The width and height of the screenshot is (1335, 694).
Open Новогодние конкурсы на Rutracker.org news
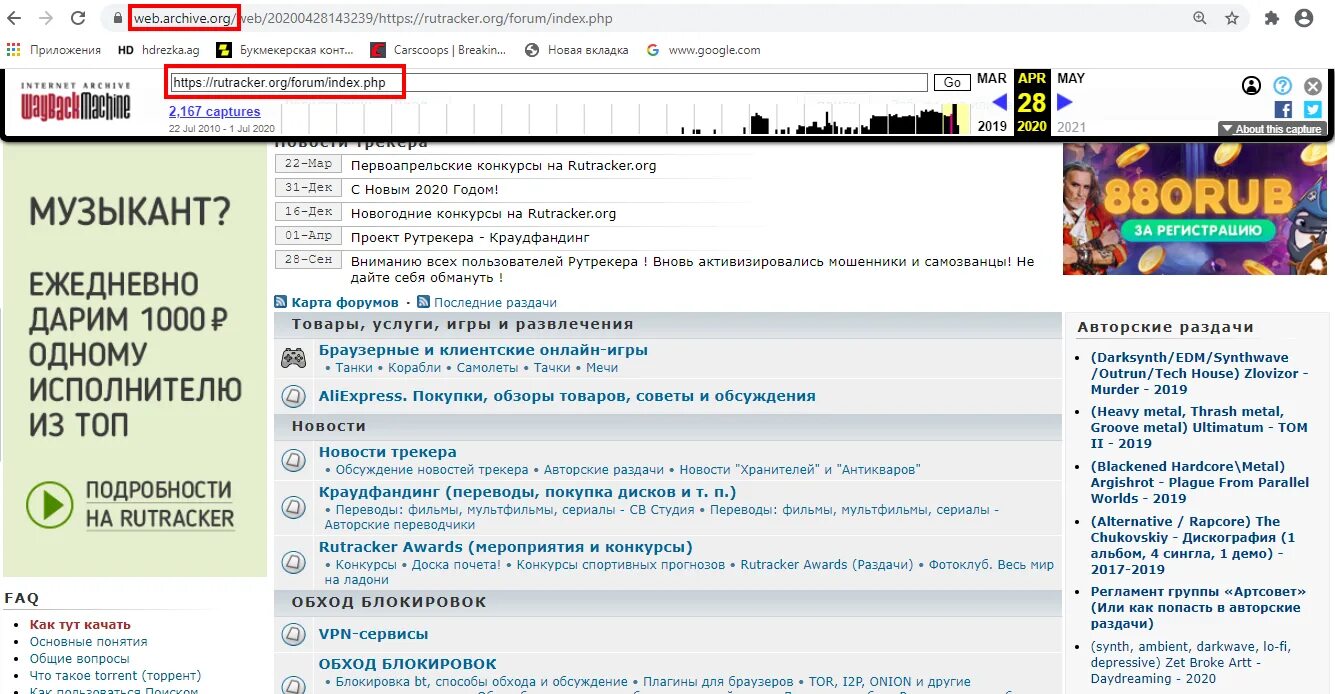coord(483,214)
